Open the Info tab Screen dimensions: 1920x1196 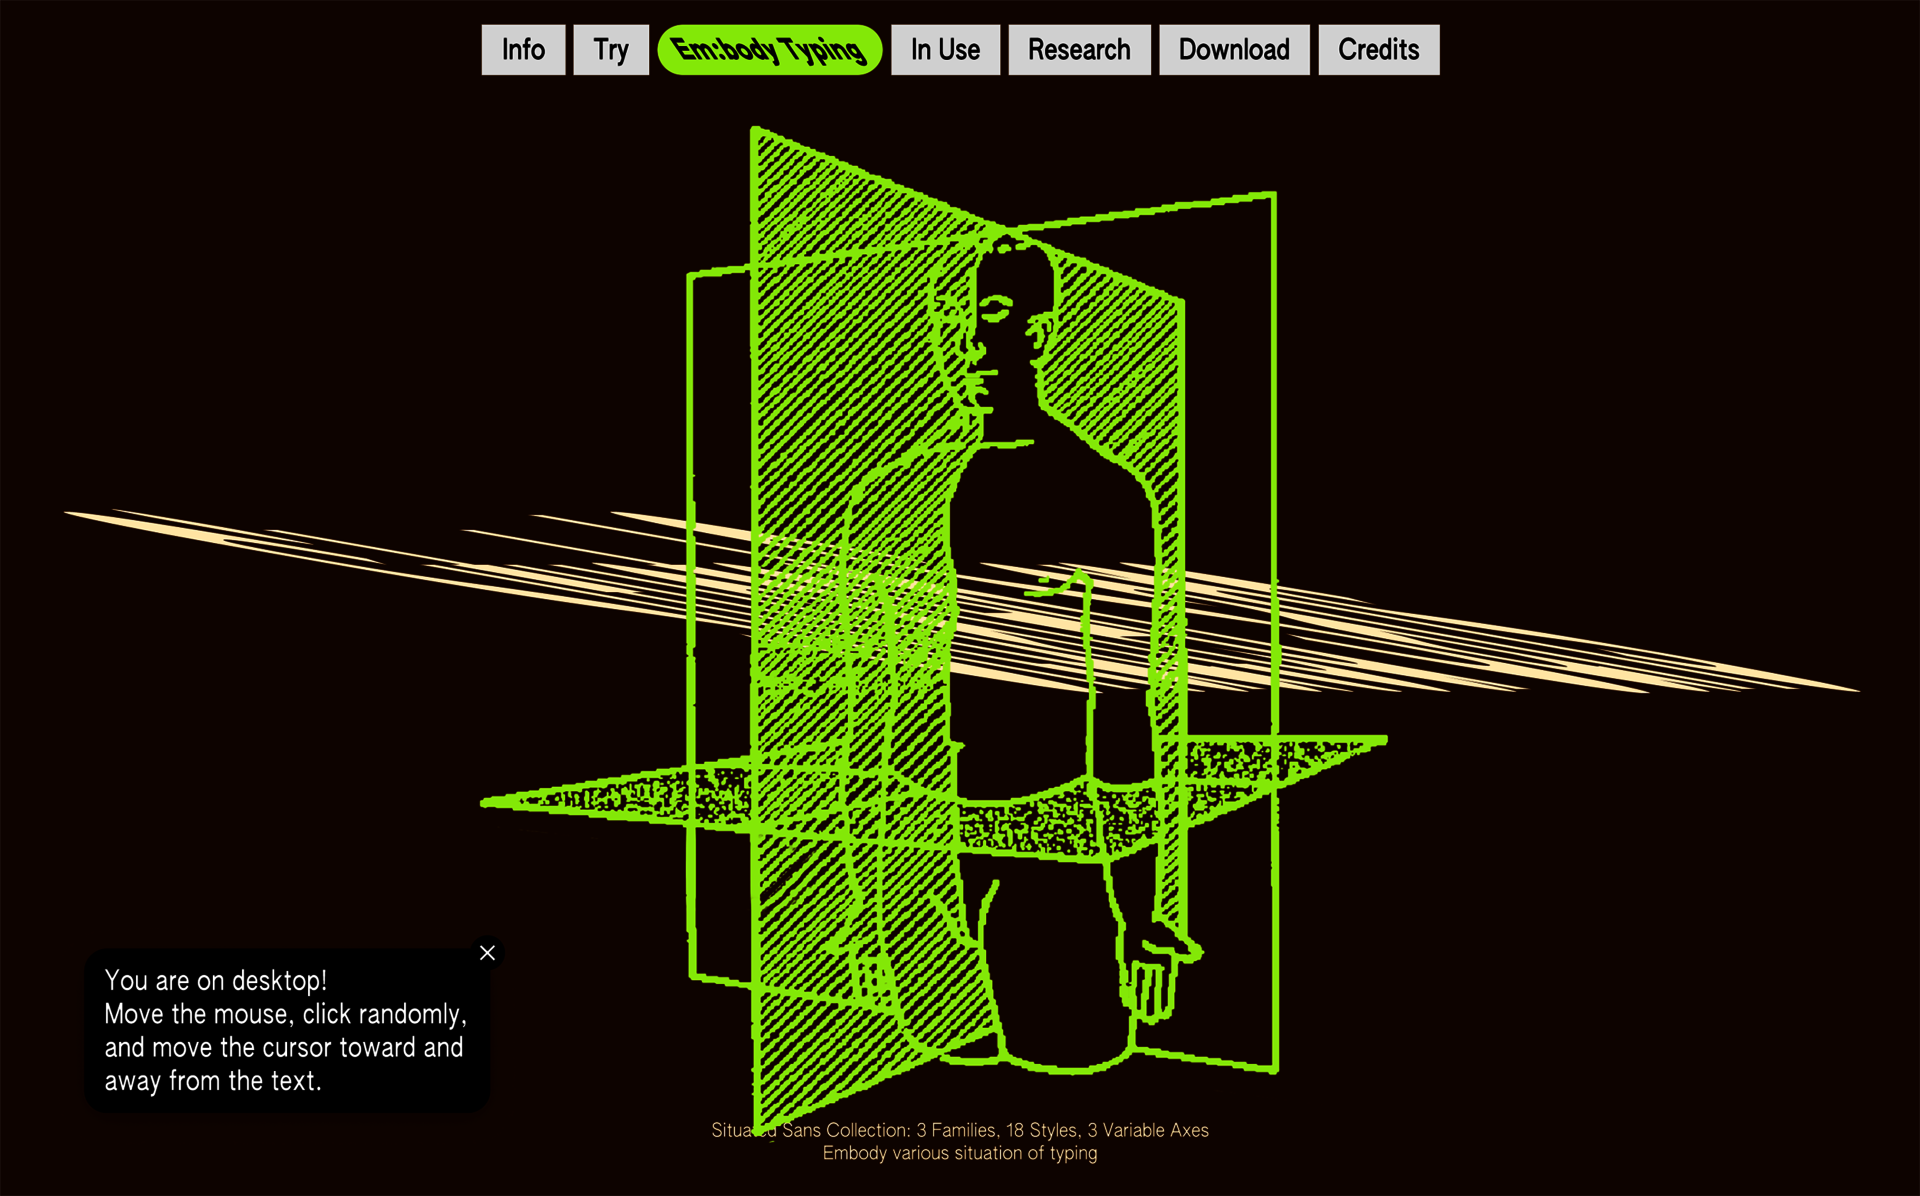(x=523, y=50)
